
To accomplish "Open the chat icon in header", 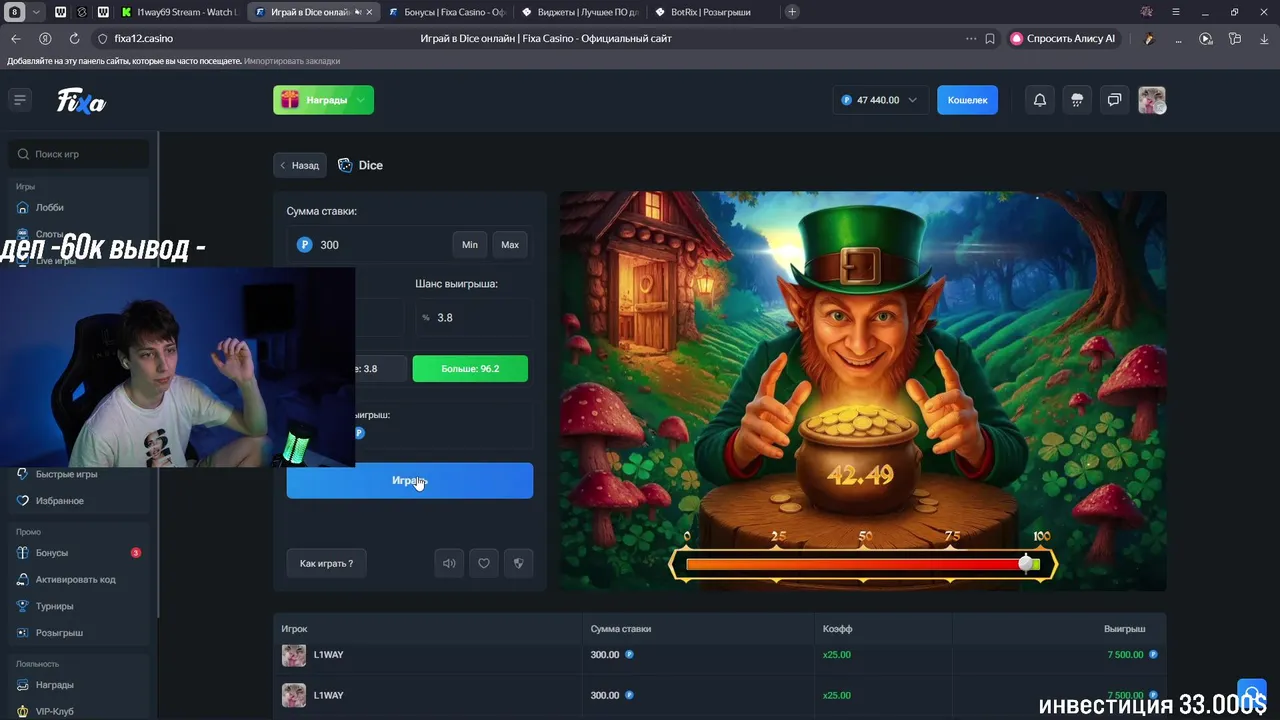I will [1114, 100].
